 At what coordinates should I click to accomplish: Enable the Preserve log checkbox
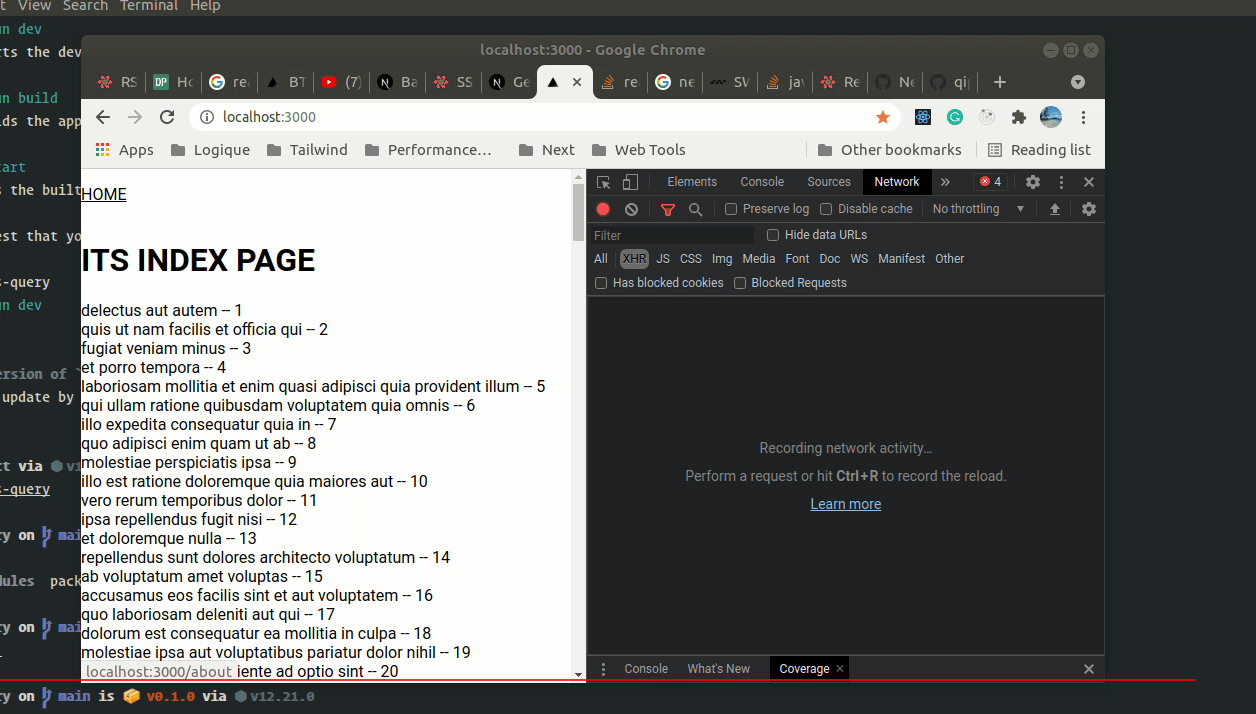(731, 209)
